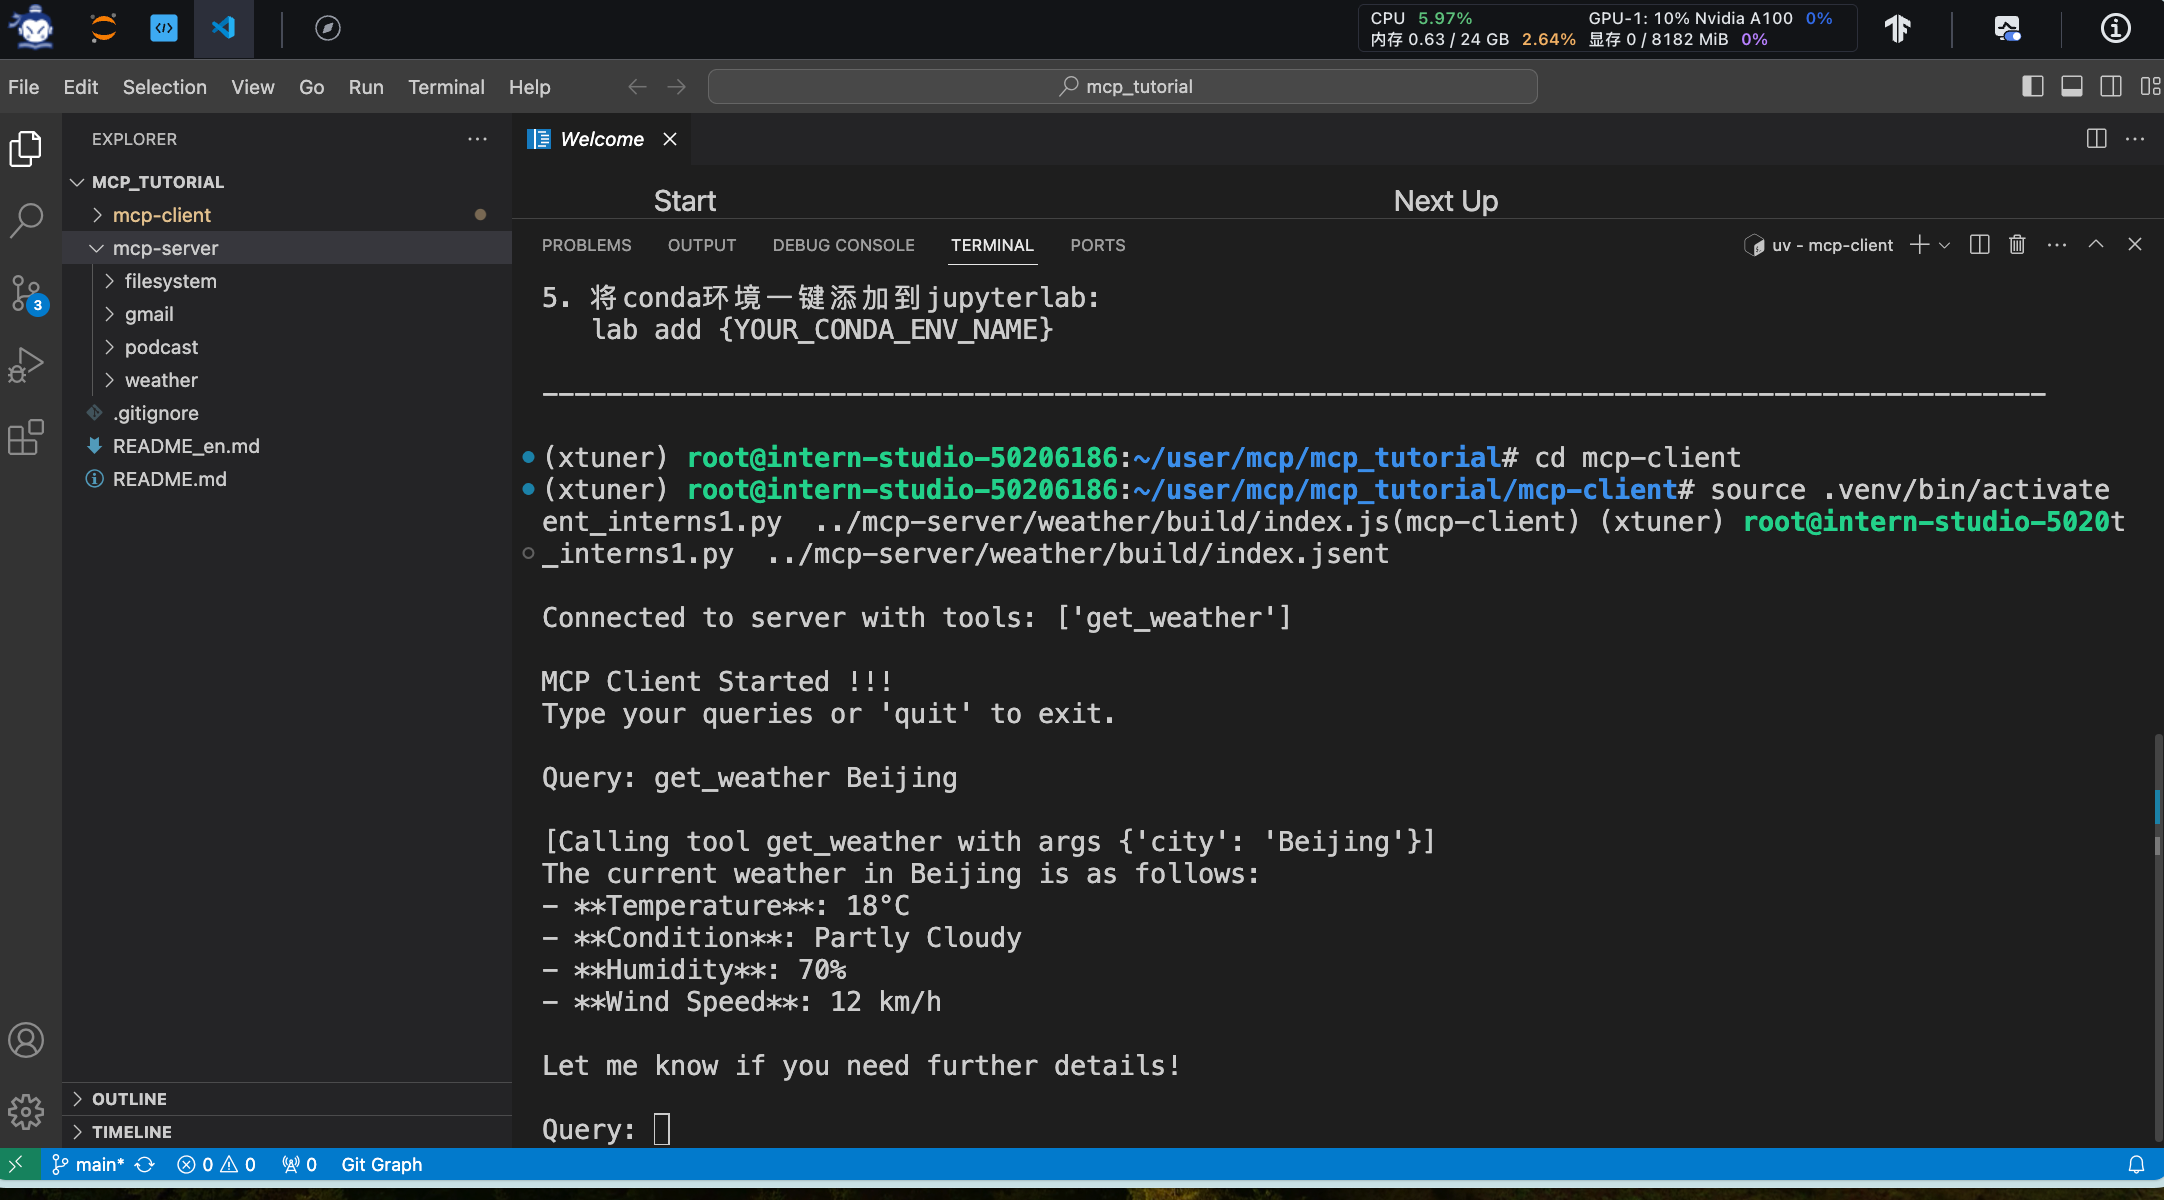Image resolution: width=2164 pixels, height=1200 pixels.
Task: Switch to the DEBUG CONSOLE tab
Action: click(x=843, y=245)
